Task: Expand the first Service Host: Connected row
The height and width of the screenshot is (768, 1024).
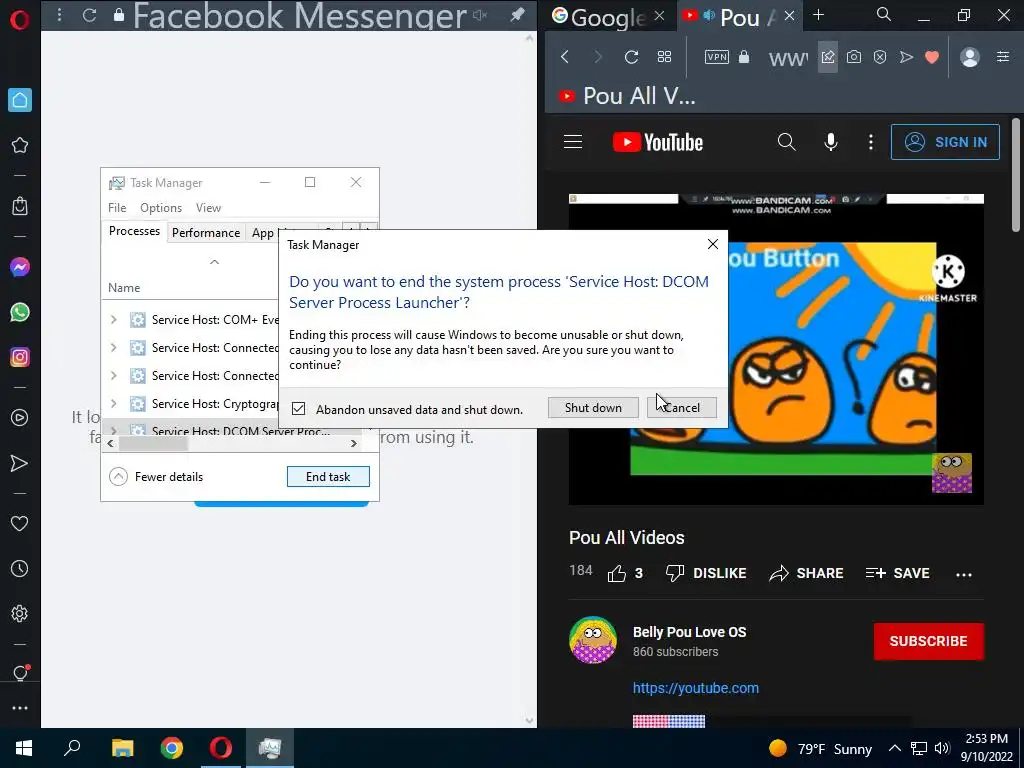Action: point(114,347)
